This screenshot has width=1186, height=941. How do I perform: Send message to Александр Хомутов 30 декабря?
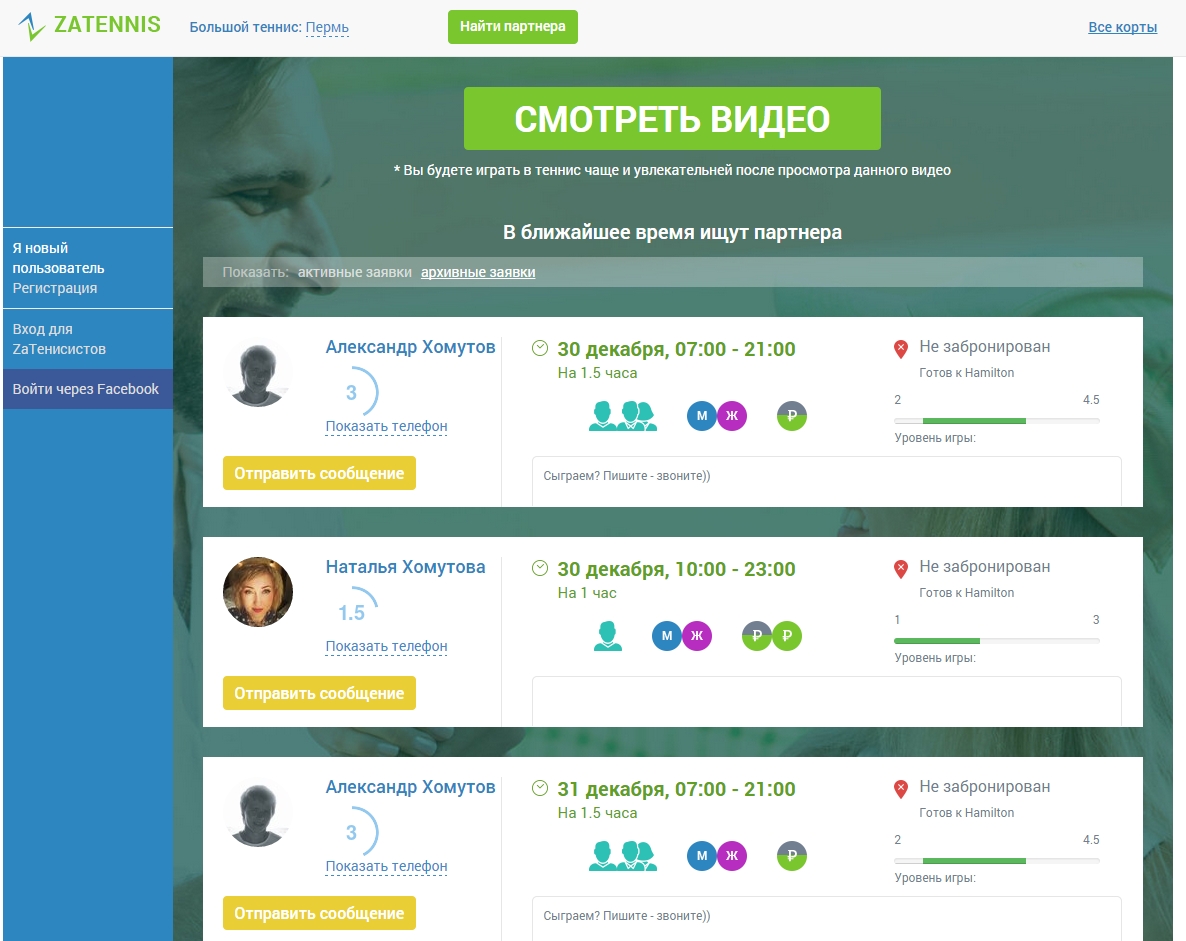tap(319, 473)
